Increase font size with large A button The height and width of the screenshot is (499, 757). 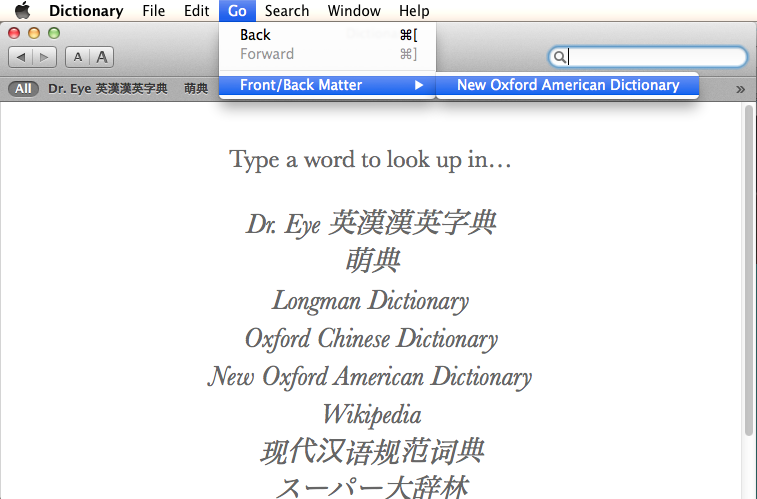[101, 57]
